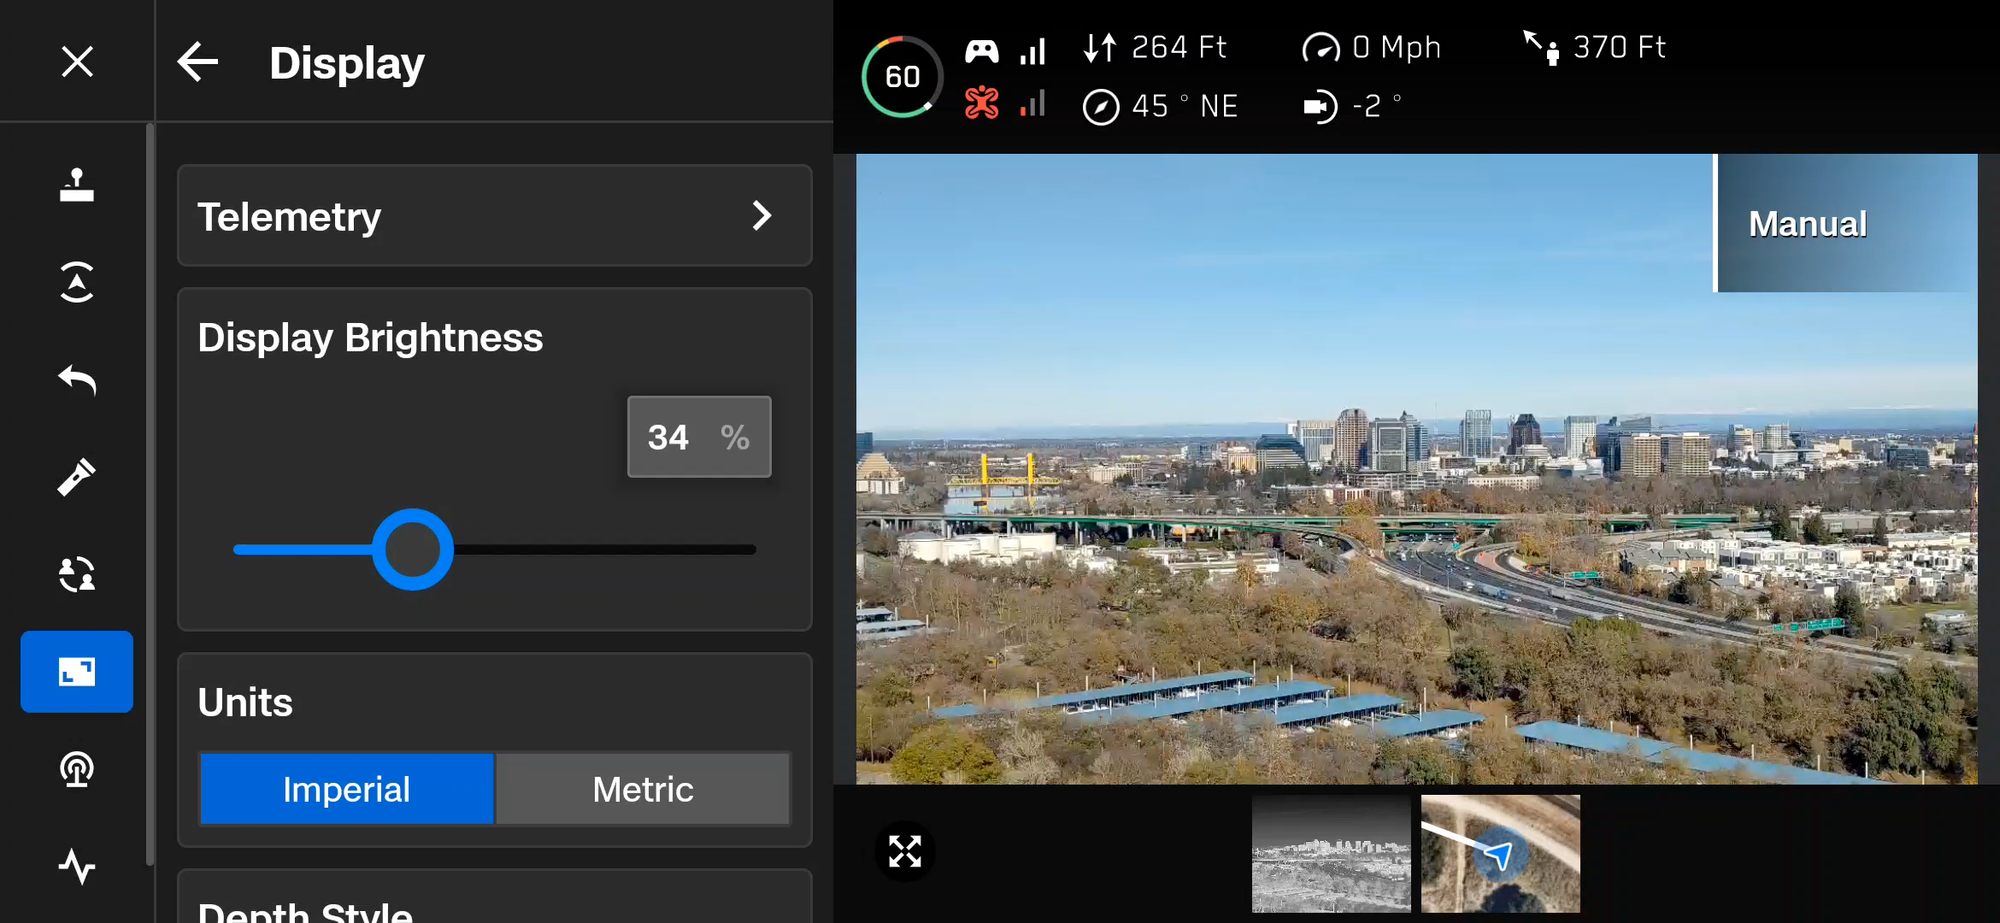Viewport: 2000px width, 923px height.
Task: Open the map view thumbnail
Action: tap(1500, 853)
